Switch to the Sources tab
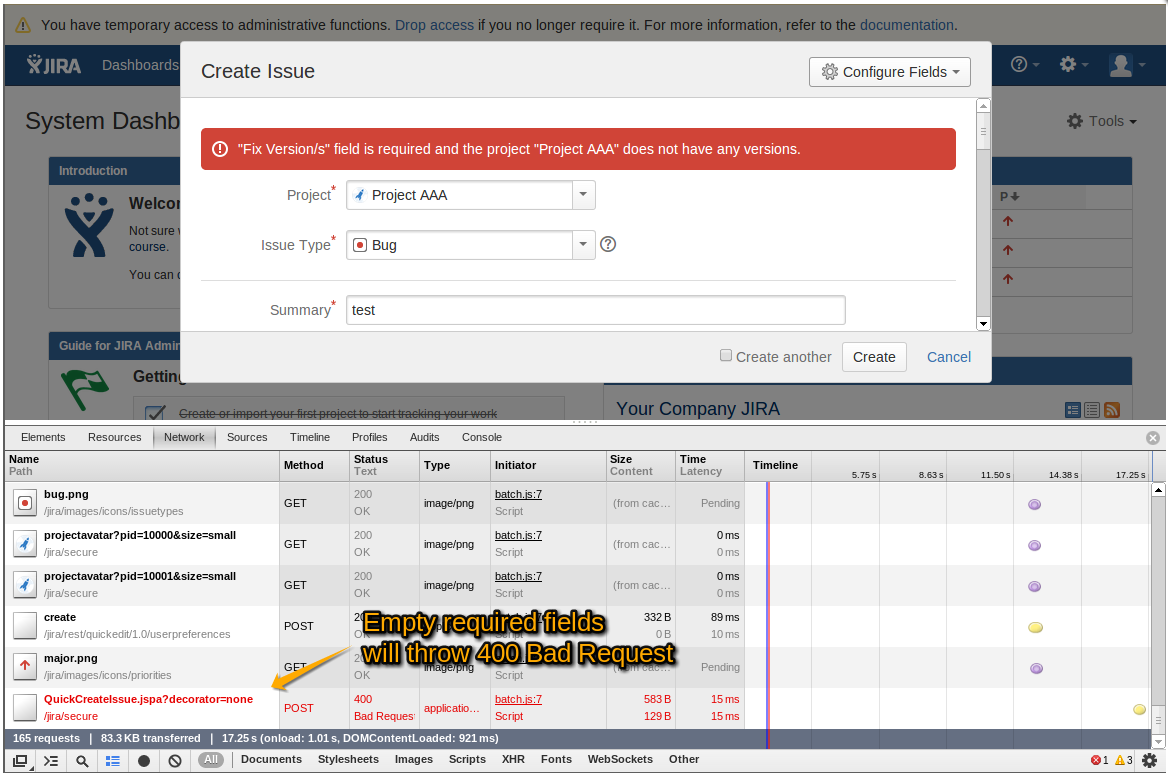The width and height of the screenshot is (1168, 777). 247,437
